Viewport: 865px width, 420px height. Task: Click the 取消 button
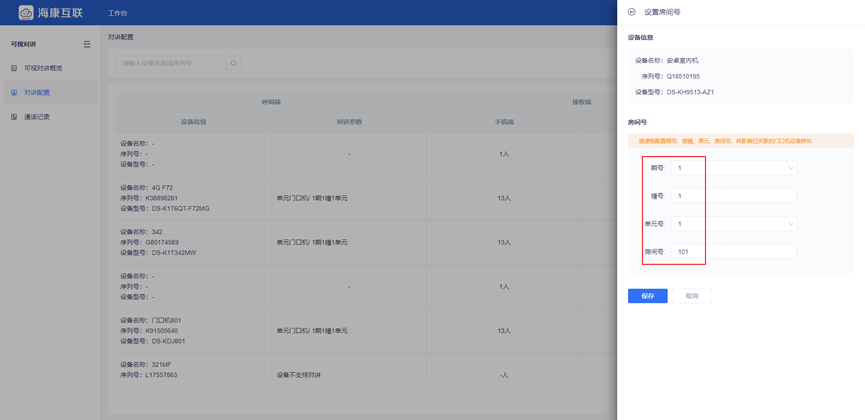[691, 296]
